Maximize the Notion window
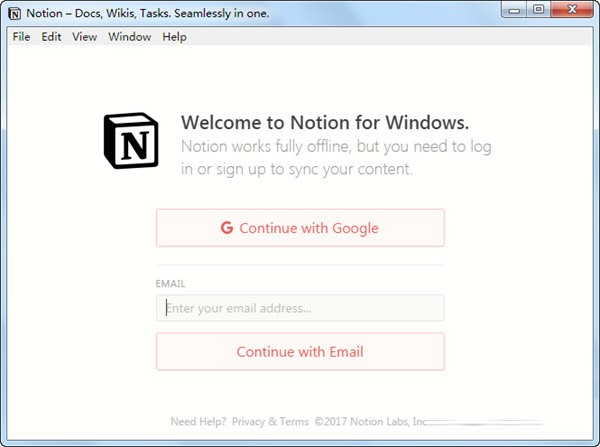Screen dimensions: 600x447 [x=539, y=10]
